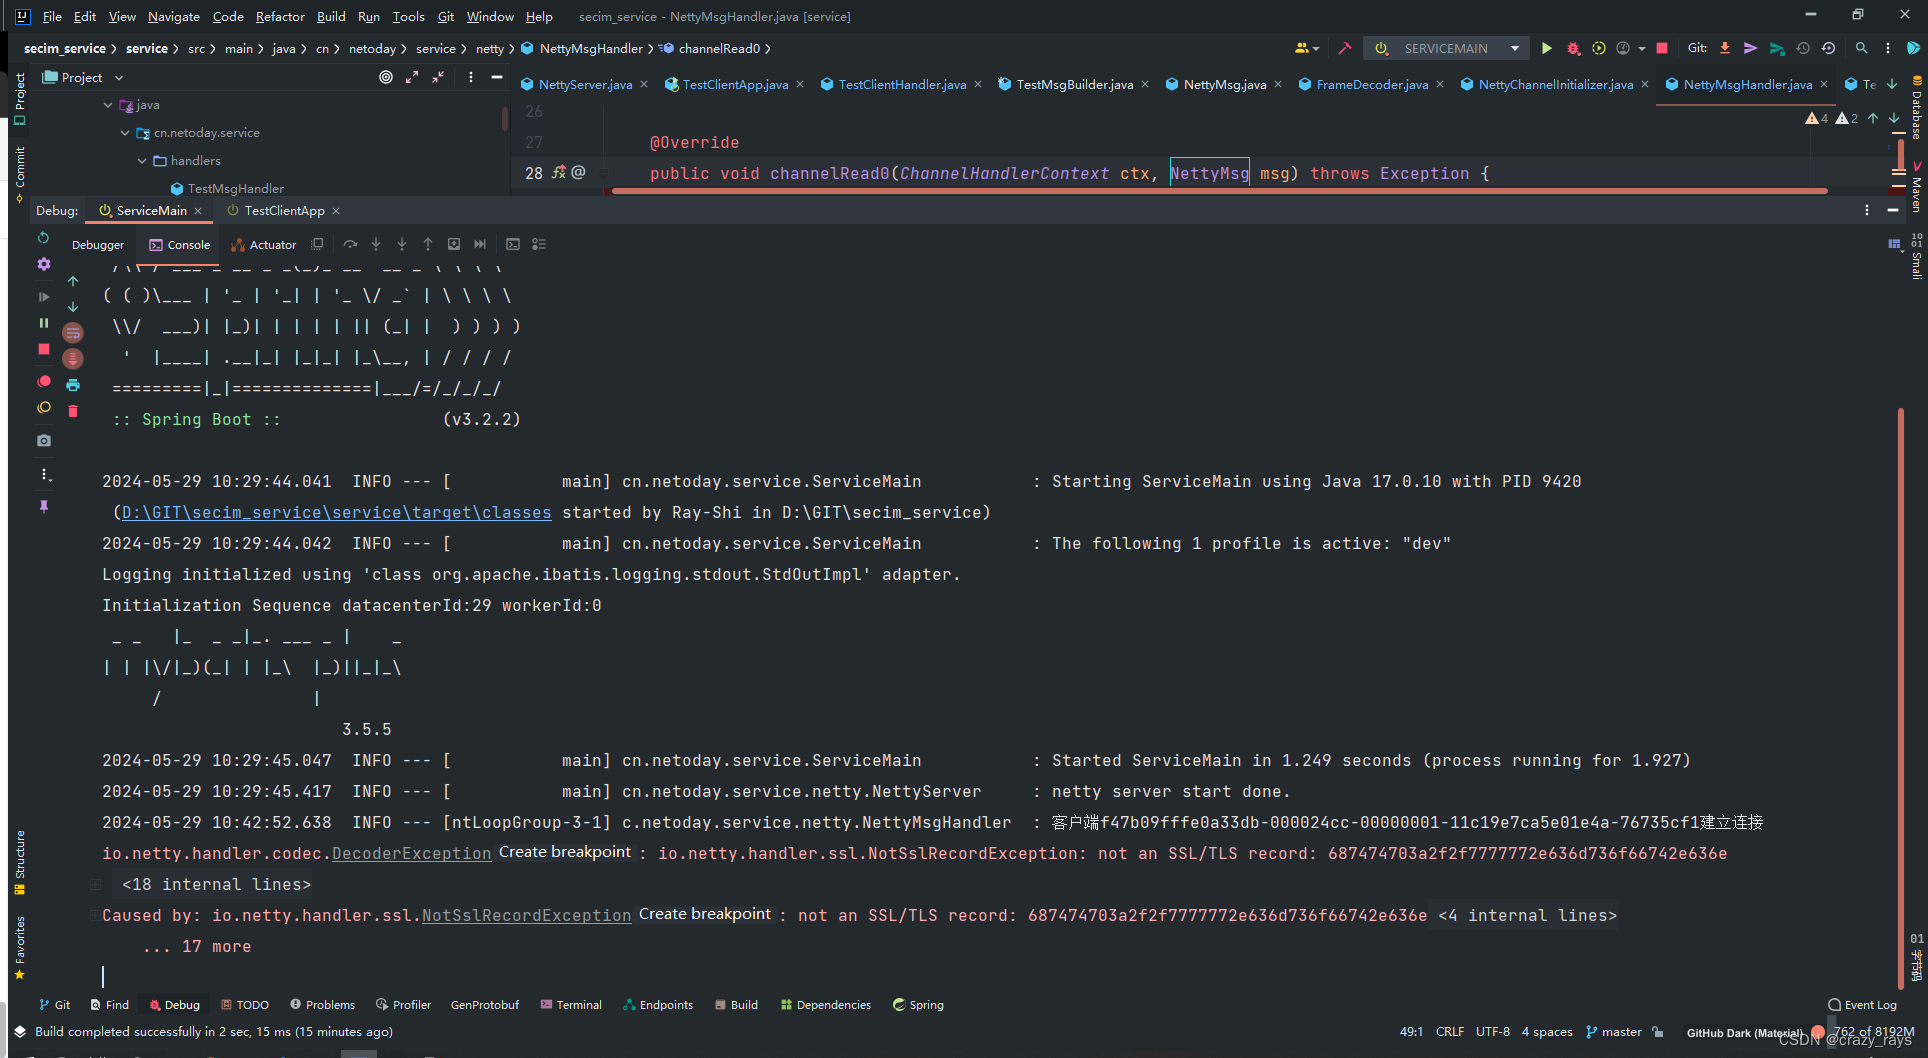Screen dimensions: 1928x1058
Task: Open the code-with-me users dropdown
Action: click(x=1307, y=48)
